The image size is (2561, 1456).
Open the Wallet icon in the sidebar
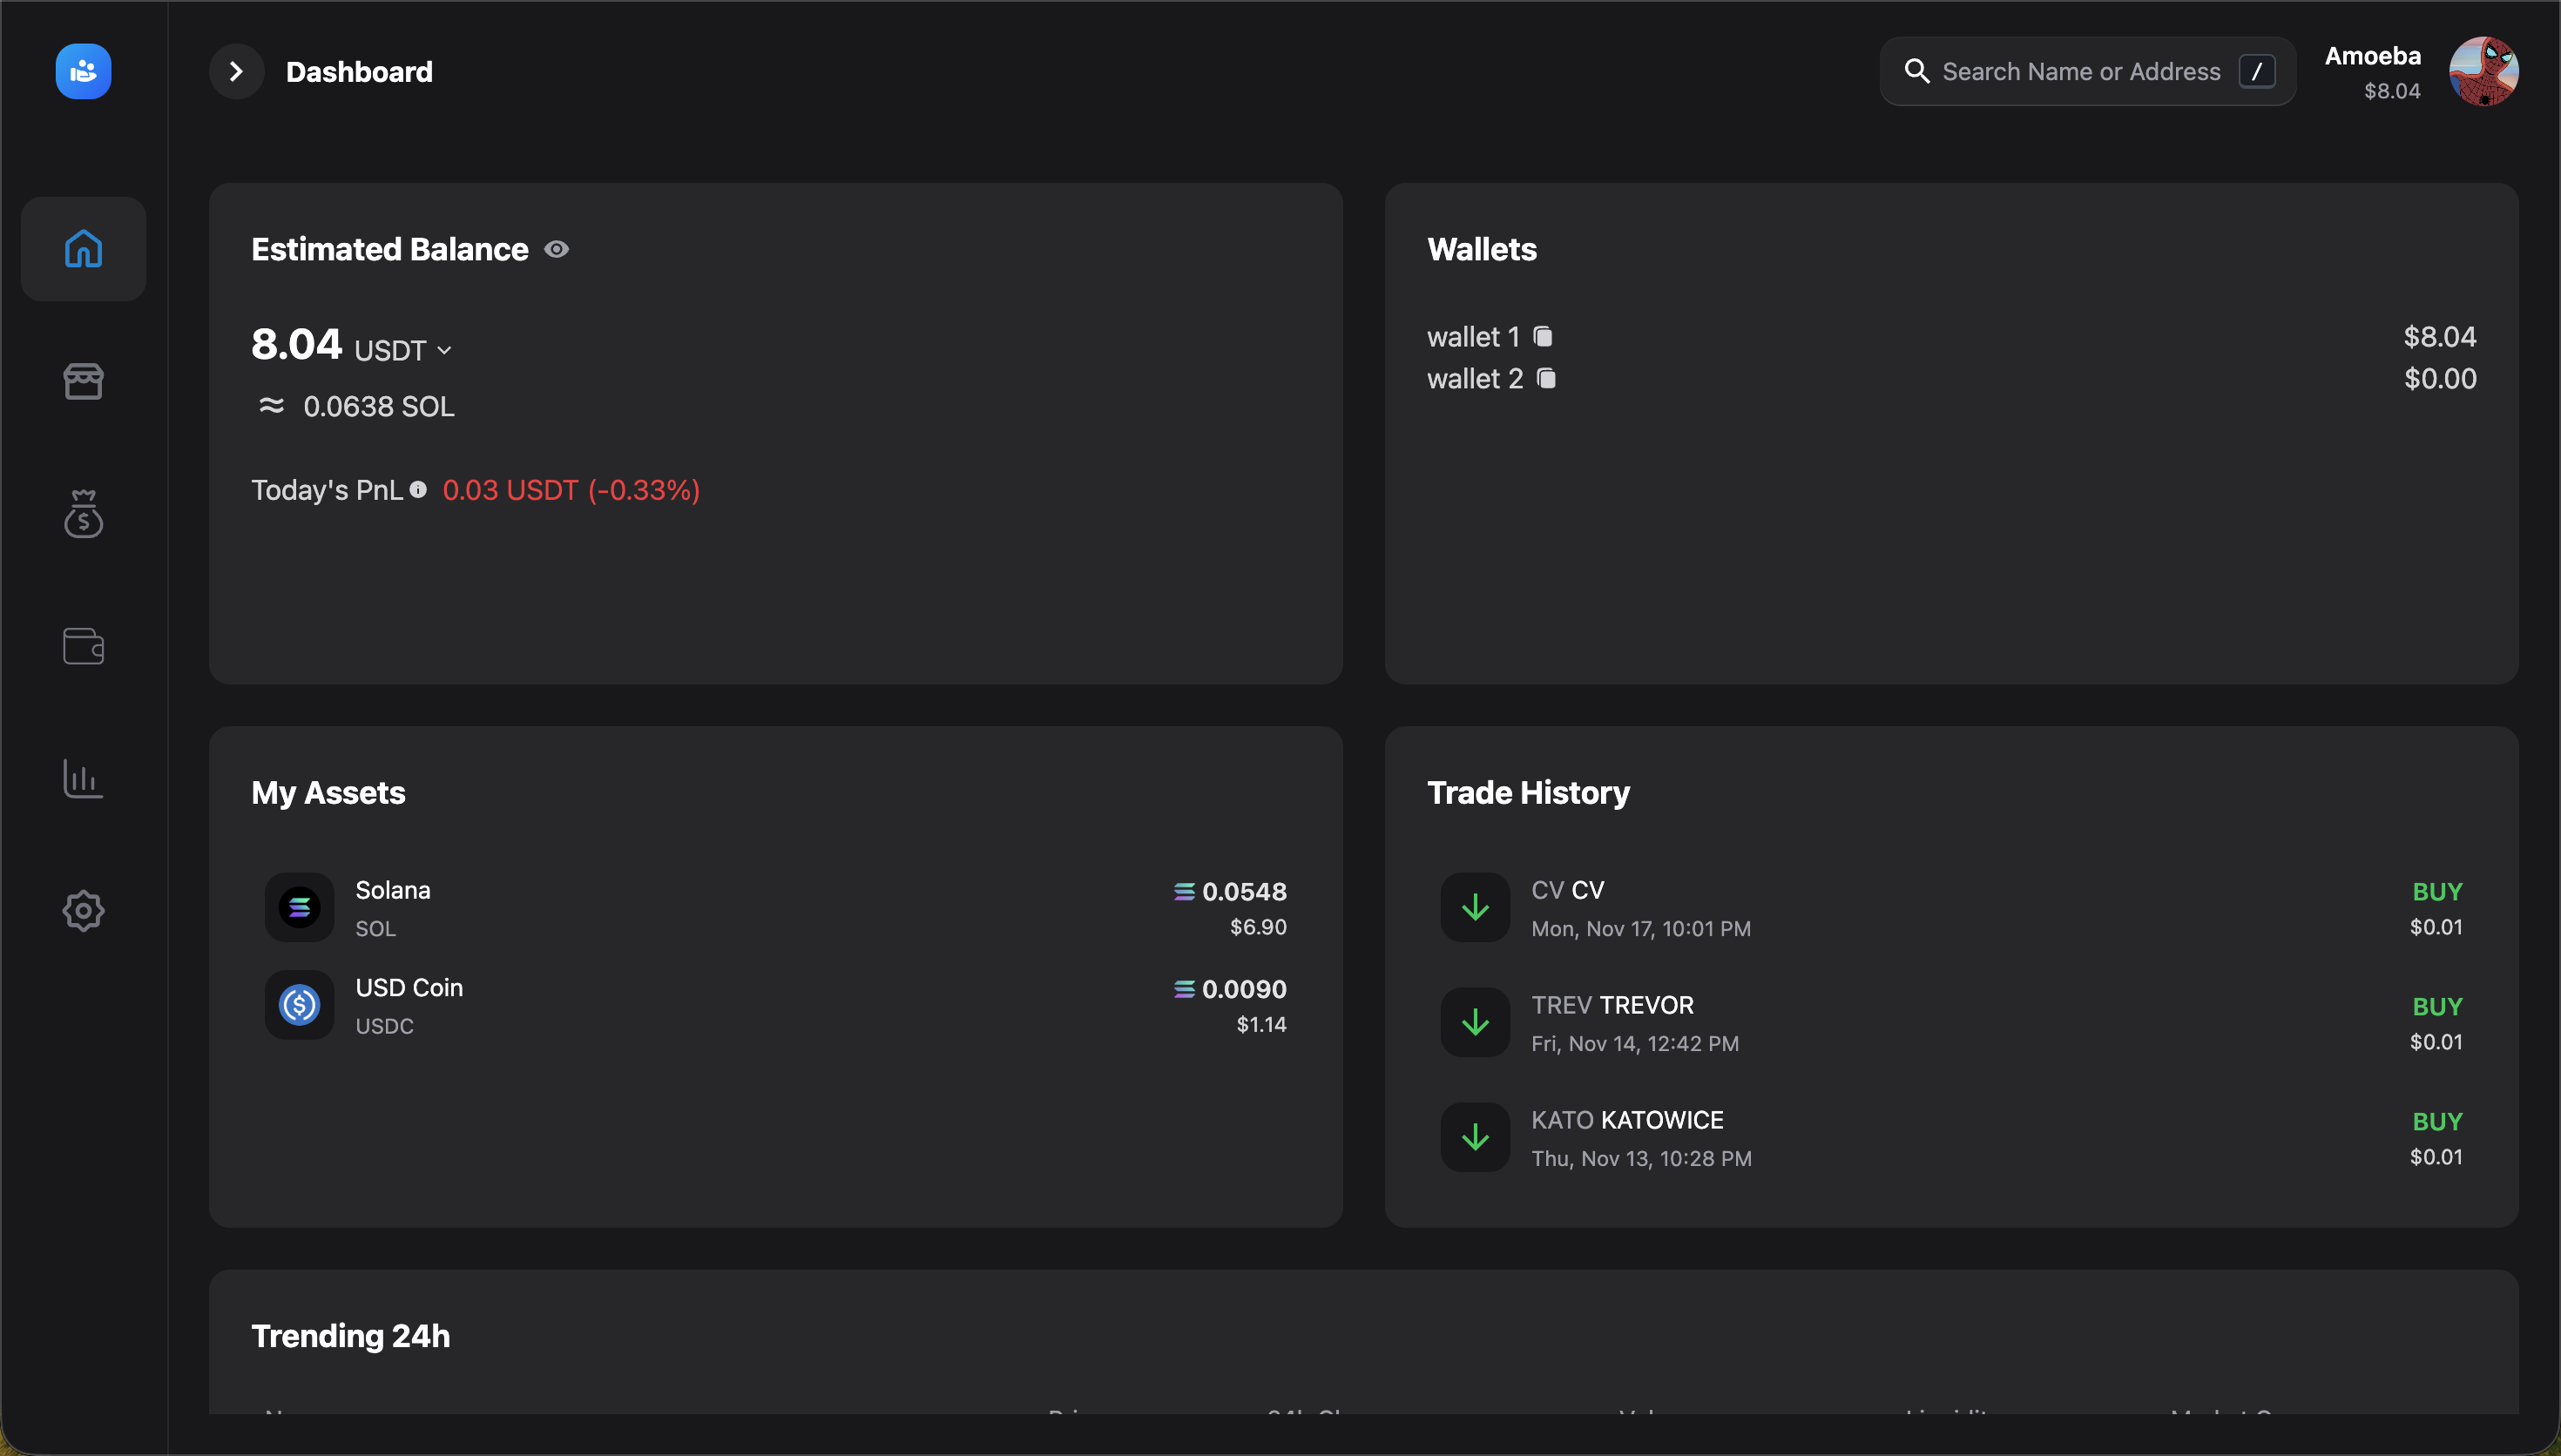click(83, 646)
